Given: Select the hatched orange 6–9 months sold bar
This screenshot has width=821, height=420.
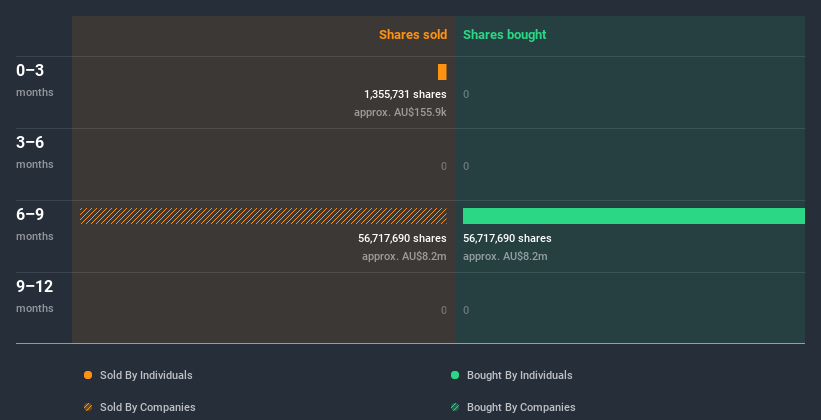Looking at the screenshot, I should point(263,216).
